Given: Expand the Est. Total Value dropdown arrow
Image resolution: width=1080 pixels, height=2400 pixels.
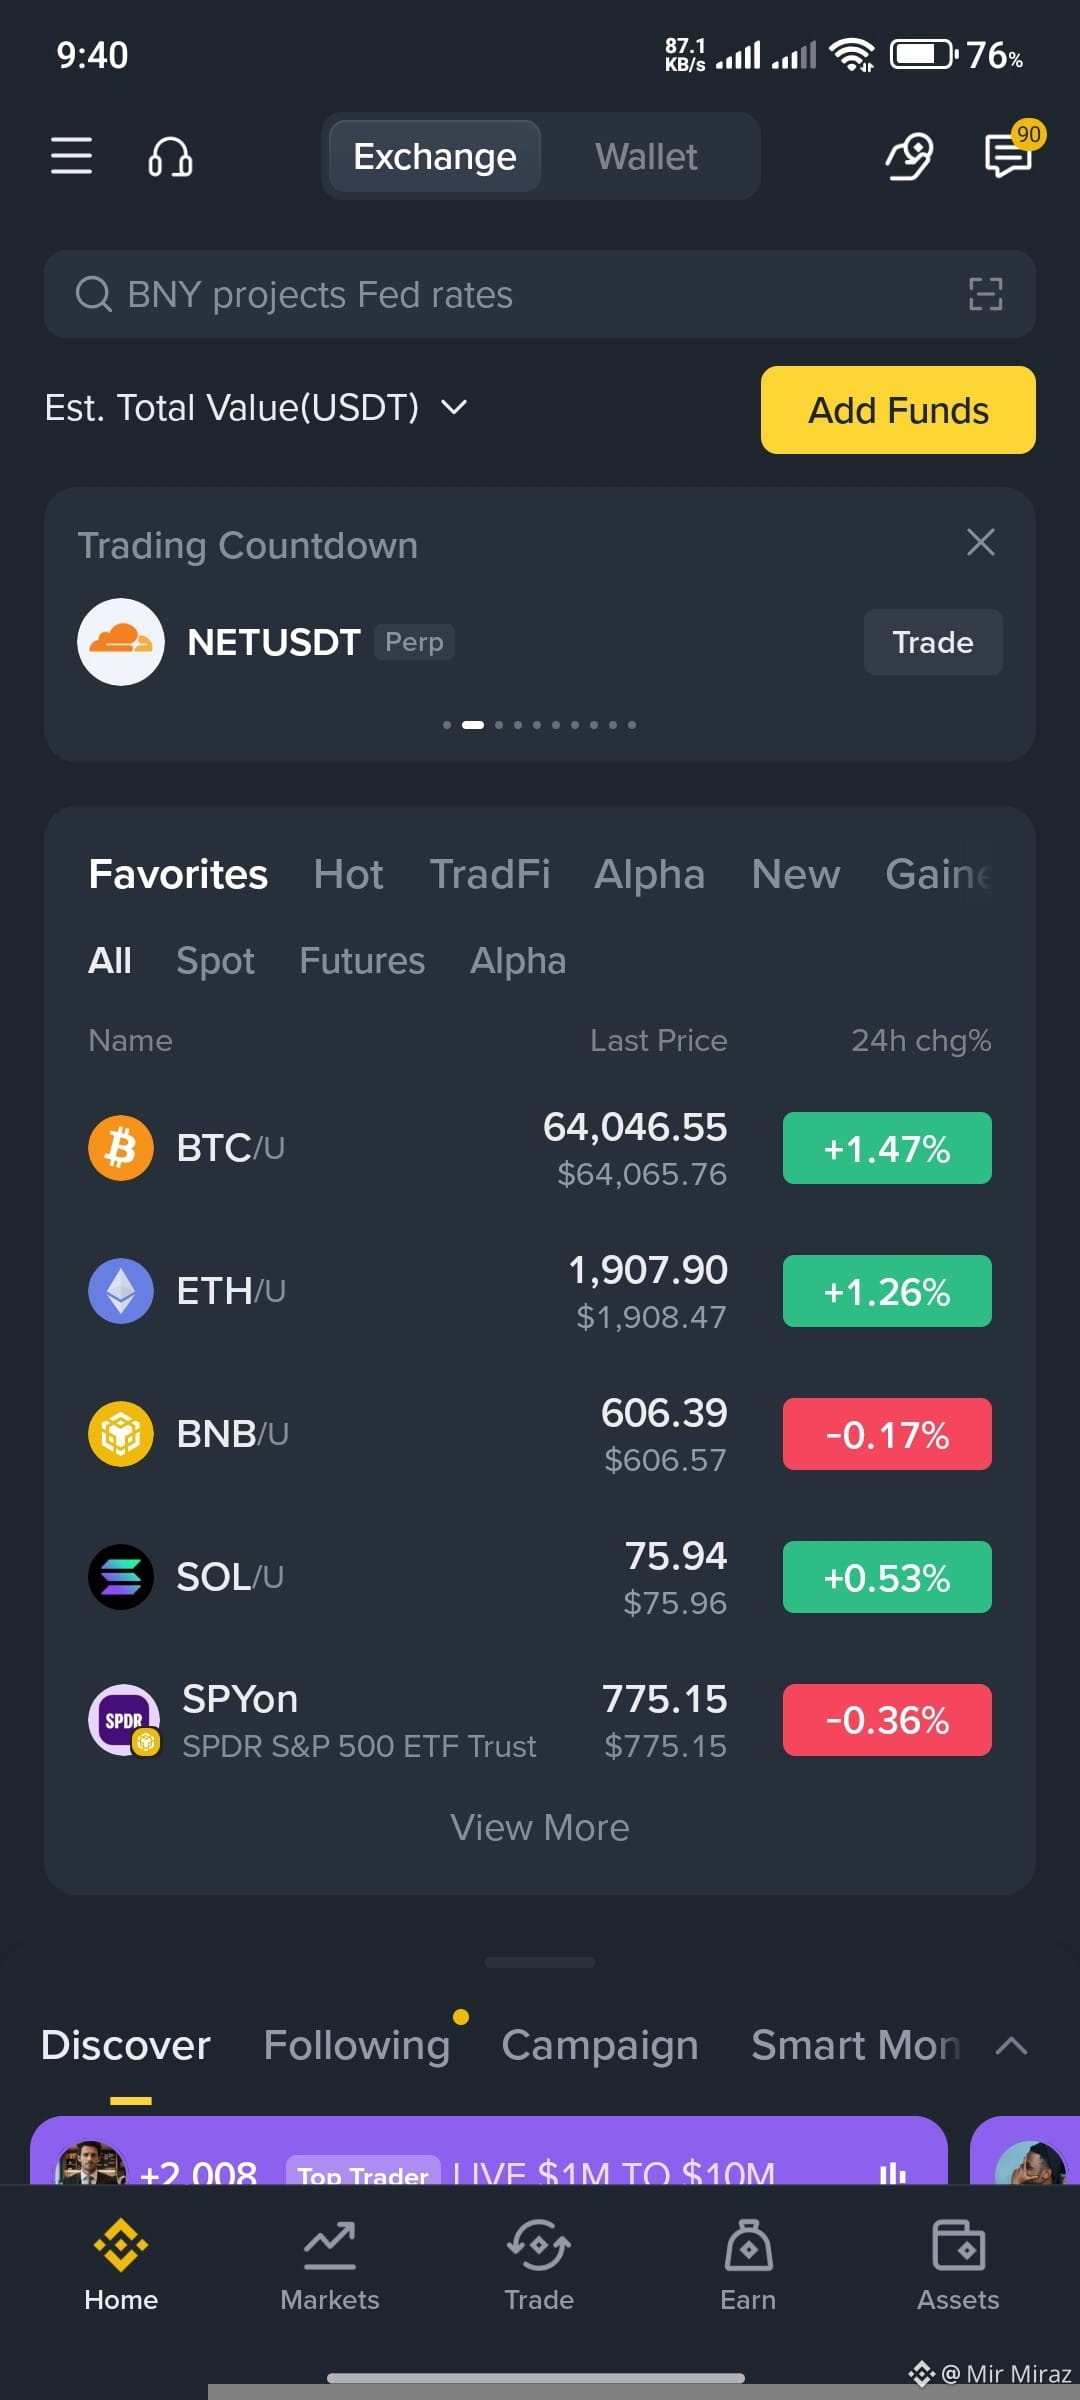Looking at the screenshot, I should [454, 407].
